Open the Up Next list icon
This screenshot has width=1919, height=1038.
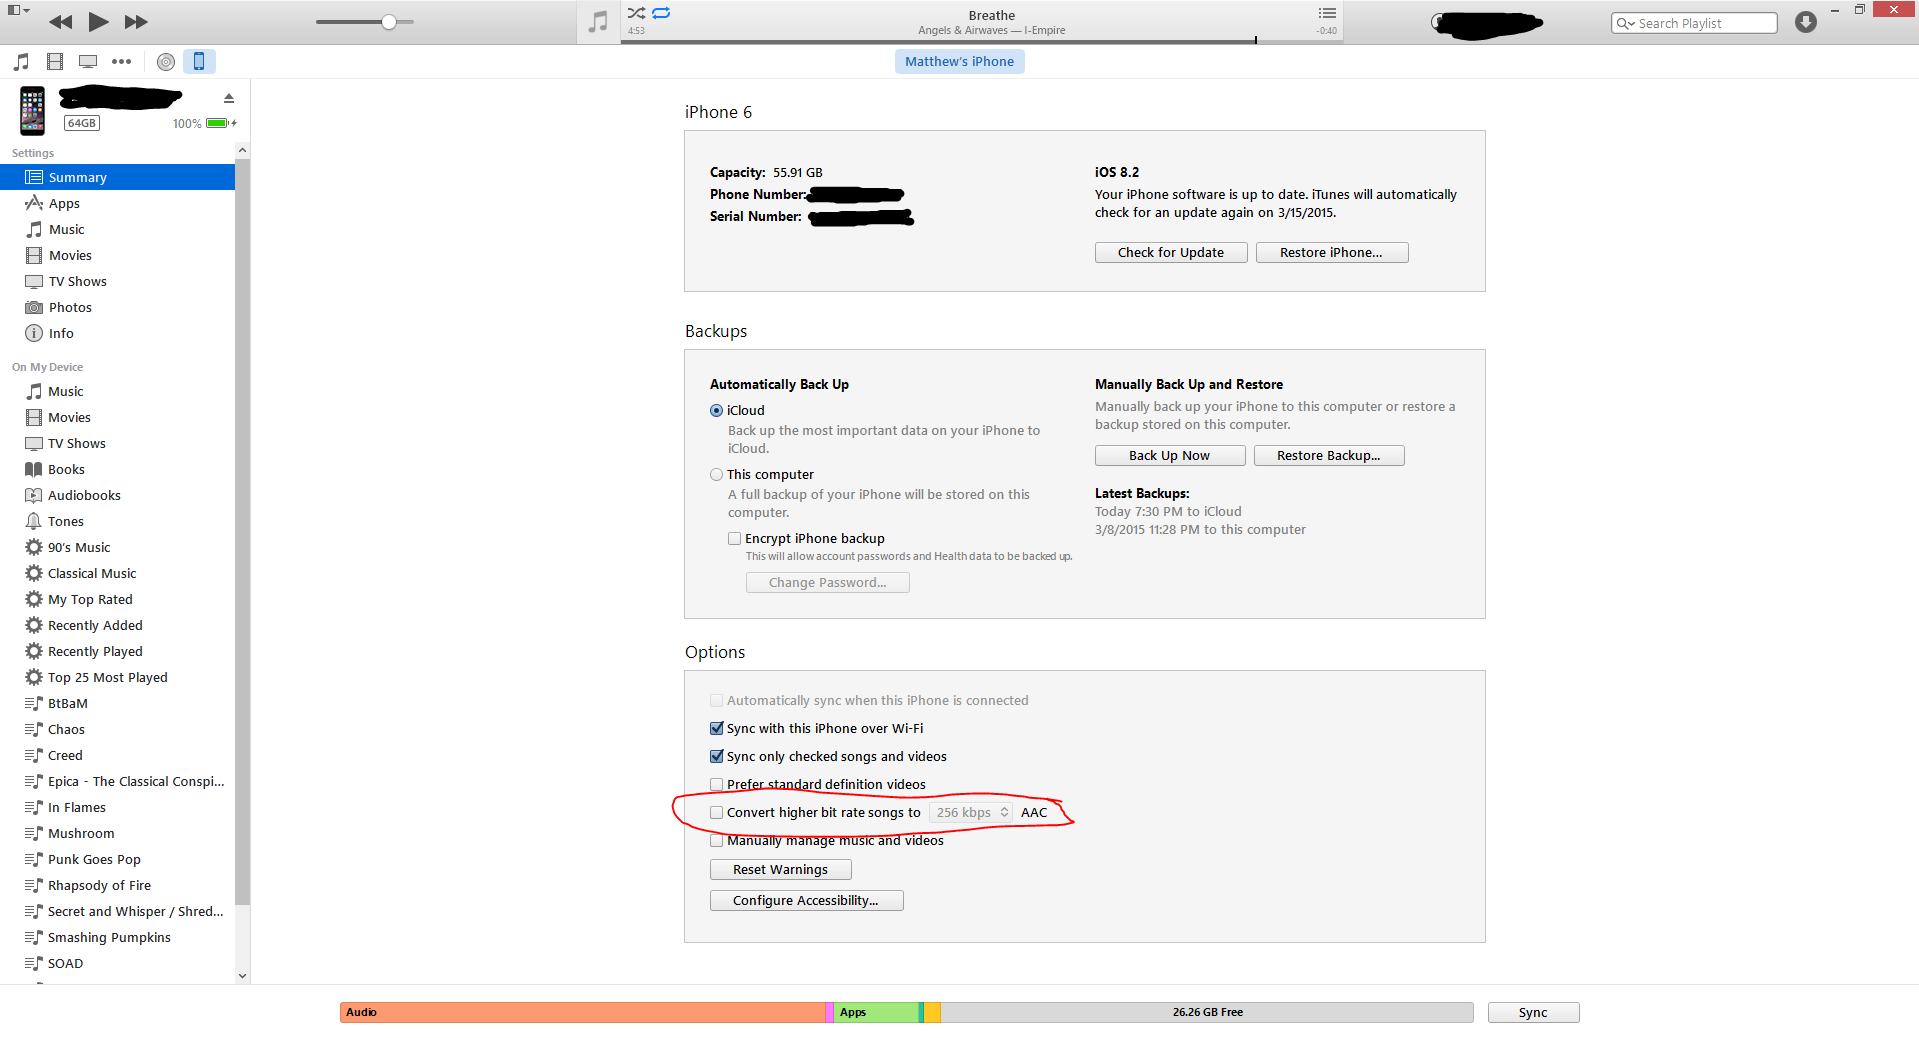(x=1327, y=13)
